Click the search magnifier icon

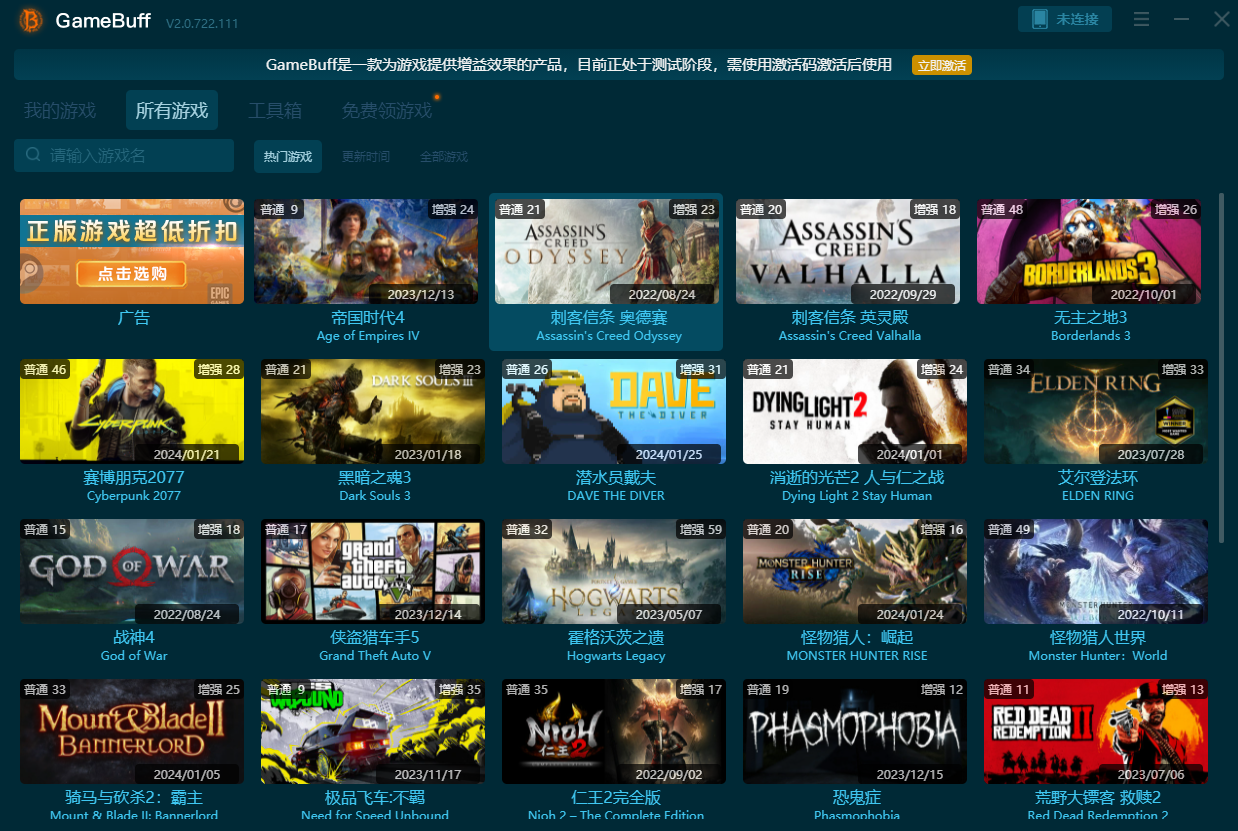[x=34, y=155]
